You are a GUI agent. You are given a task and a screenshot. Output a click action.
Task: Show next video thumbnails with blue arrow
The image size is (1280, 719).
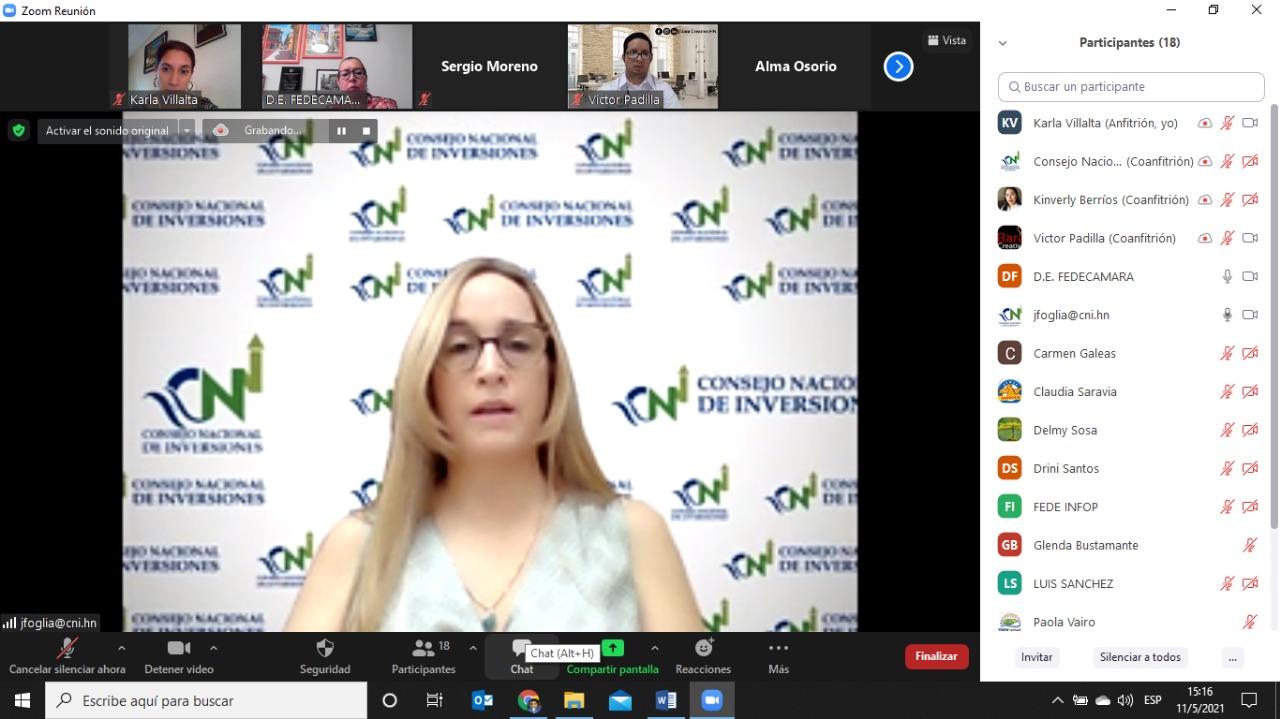[898, 67]
